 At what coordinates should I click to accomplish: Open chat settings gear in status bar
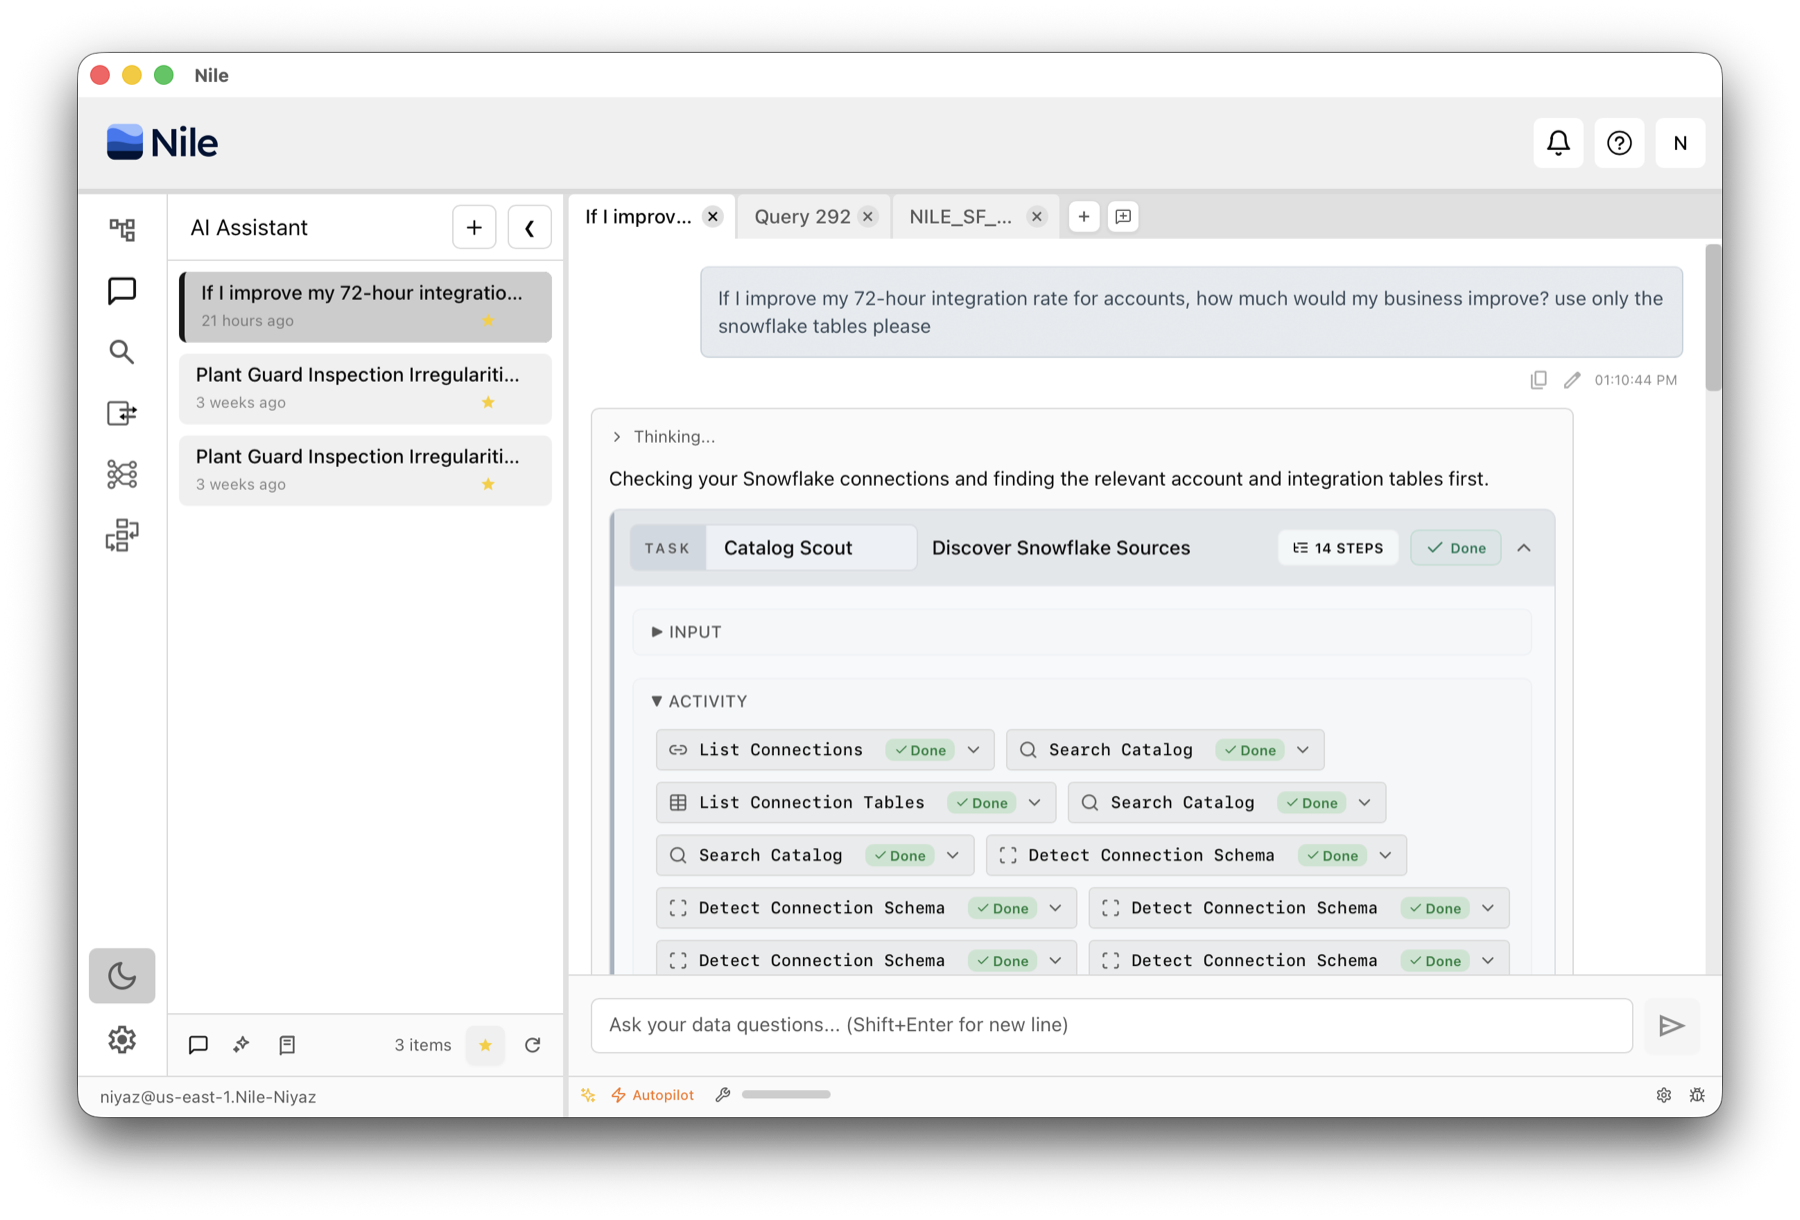tap(1664, 1095)
